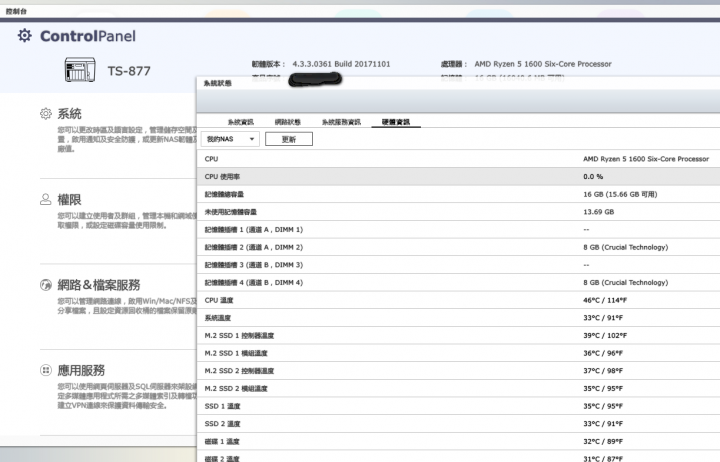
Task: Click the TS-877 NAS device icon
Action: pos(80,70)
